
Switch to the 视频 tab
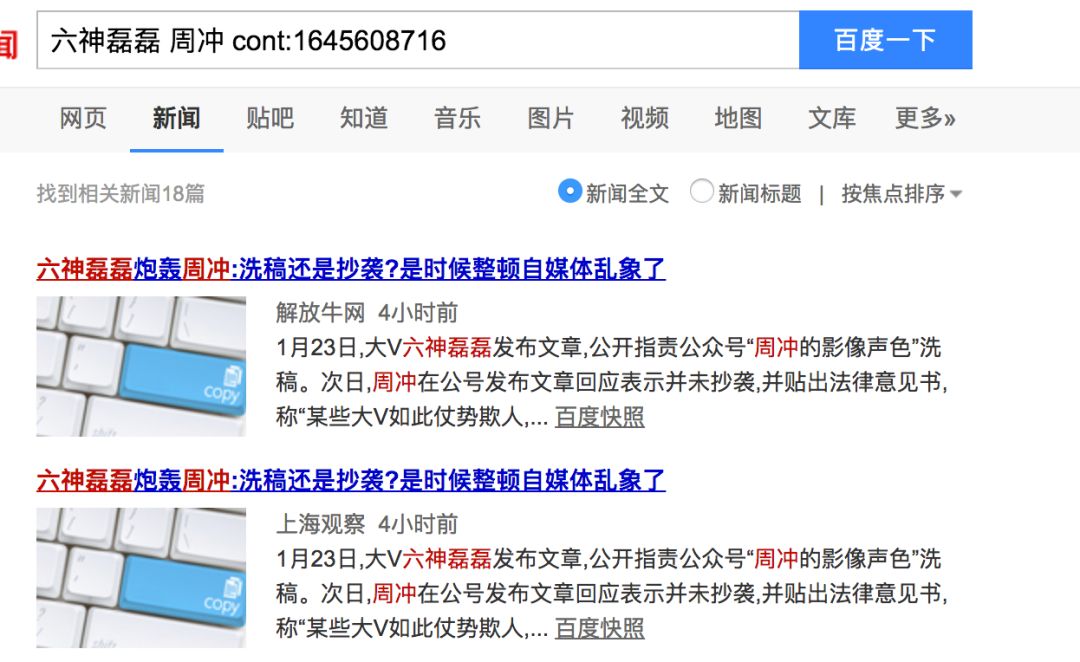click(645, 118)
